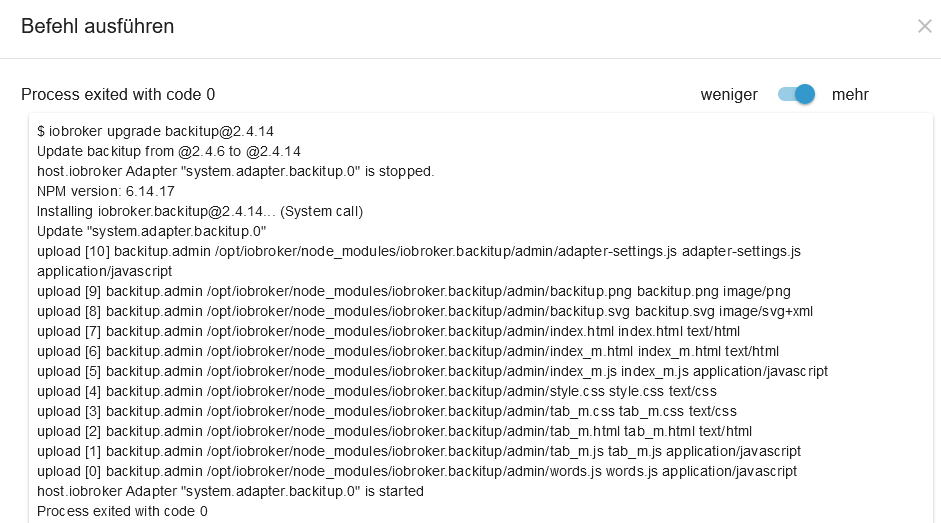Click the upload [10] adapter-settings.js line

[418, 251]
